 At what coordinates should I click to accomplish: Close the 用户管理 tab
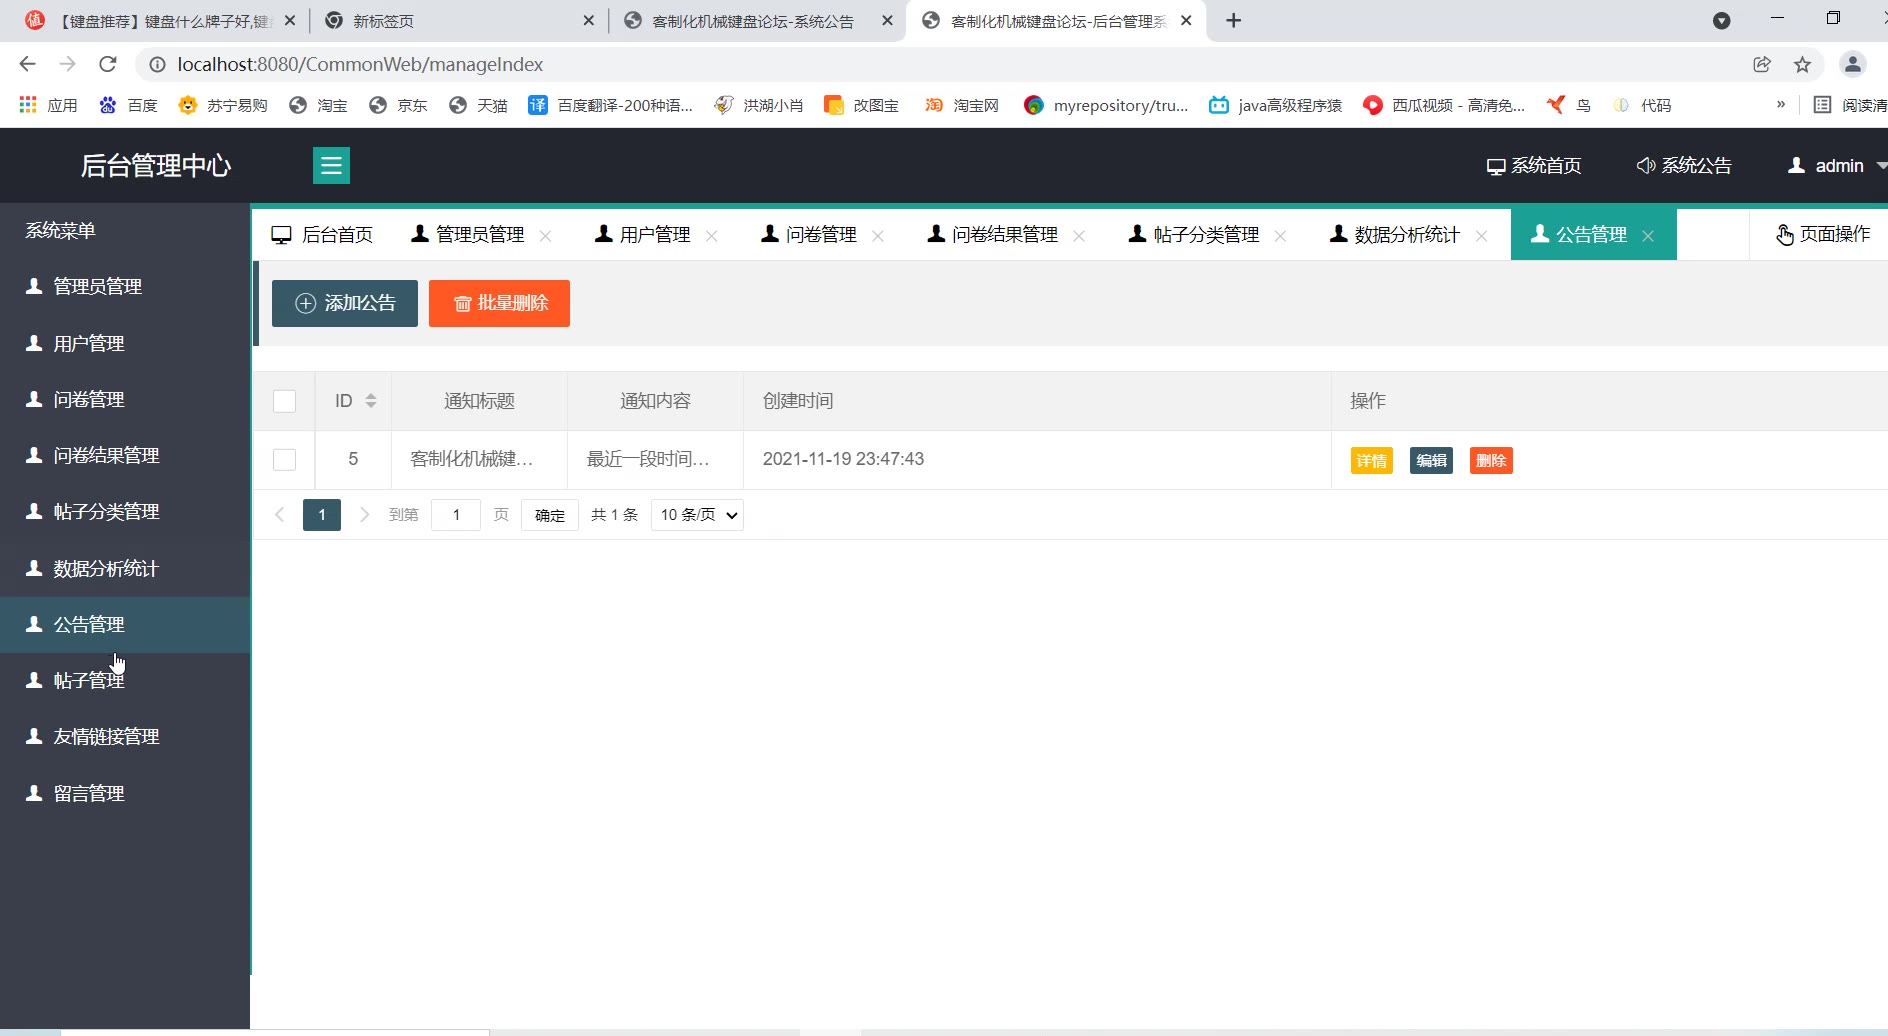(x=712, y=236)
